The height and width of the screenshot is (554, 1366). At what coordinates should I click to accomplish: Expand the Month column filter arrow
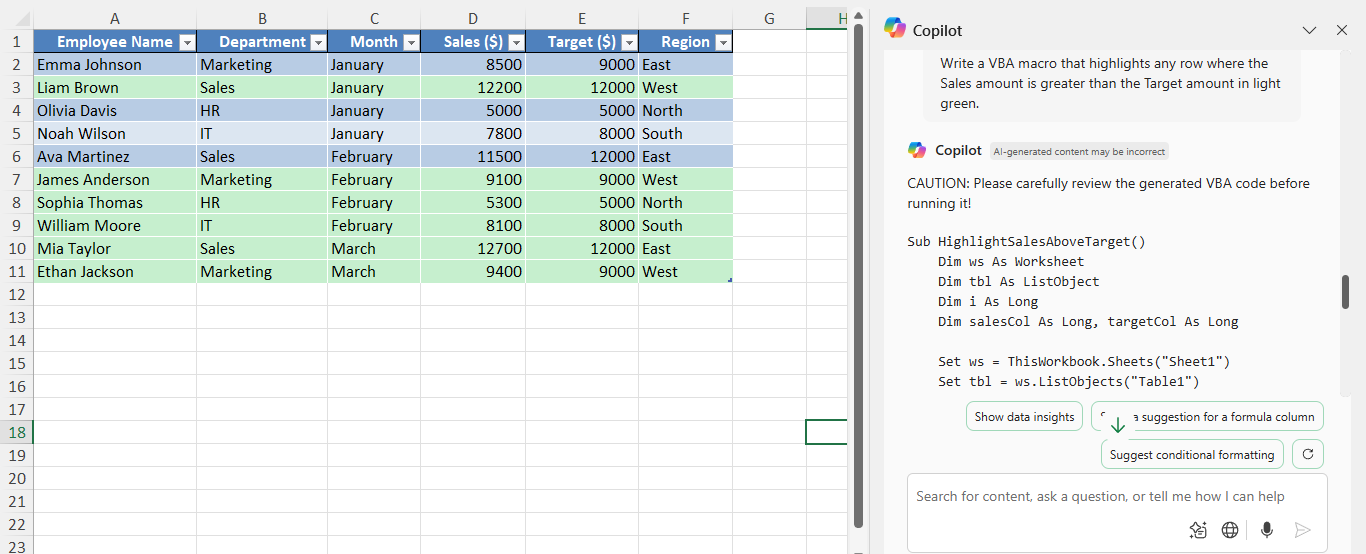411,42
